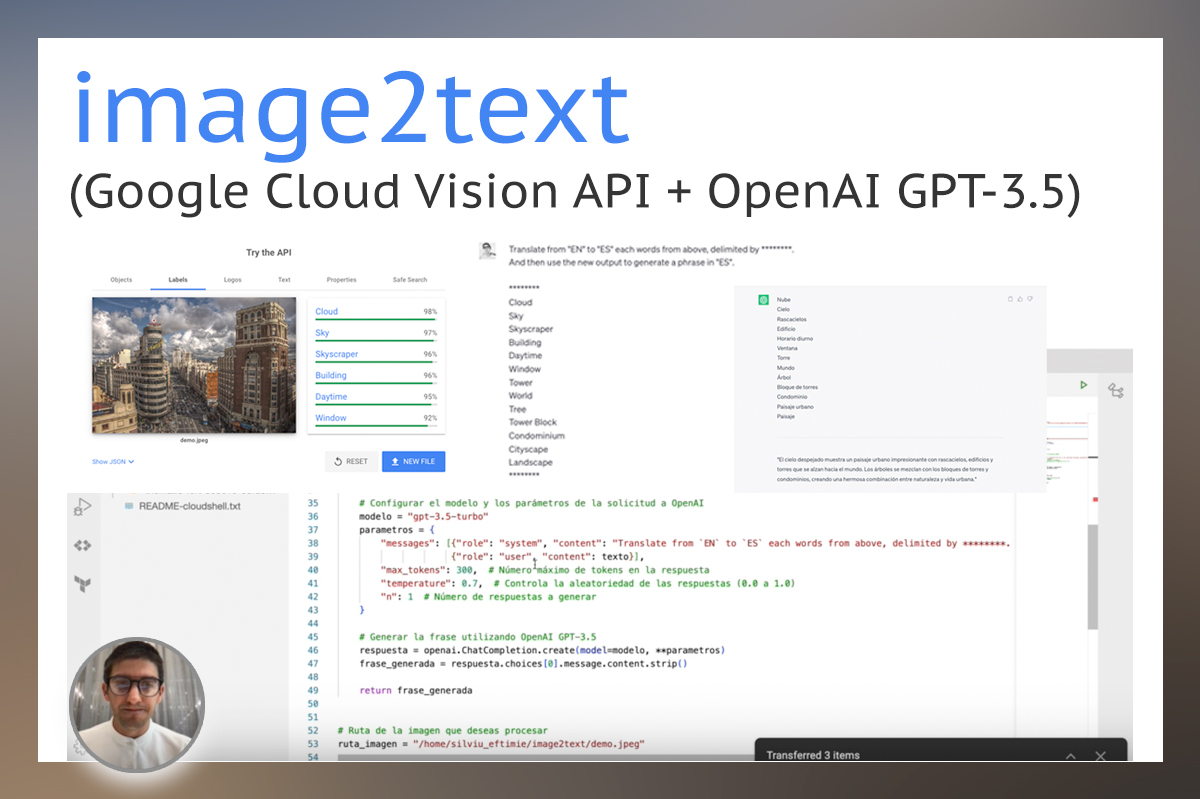Viewport: 1200px width, 799px height.
Task: Click the "temperature" parameter line
Action: tap(588, 583)
